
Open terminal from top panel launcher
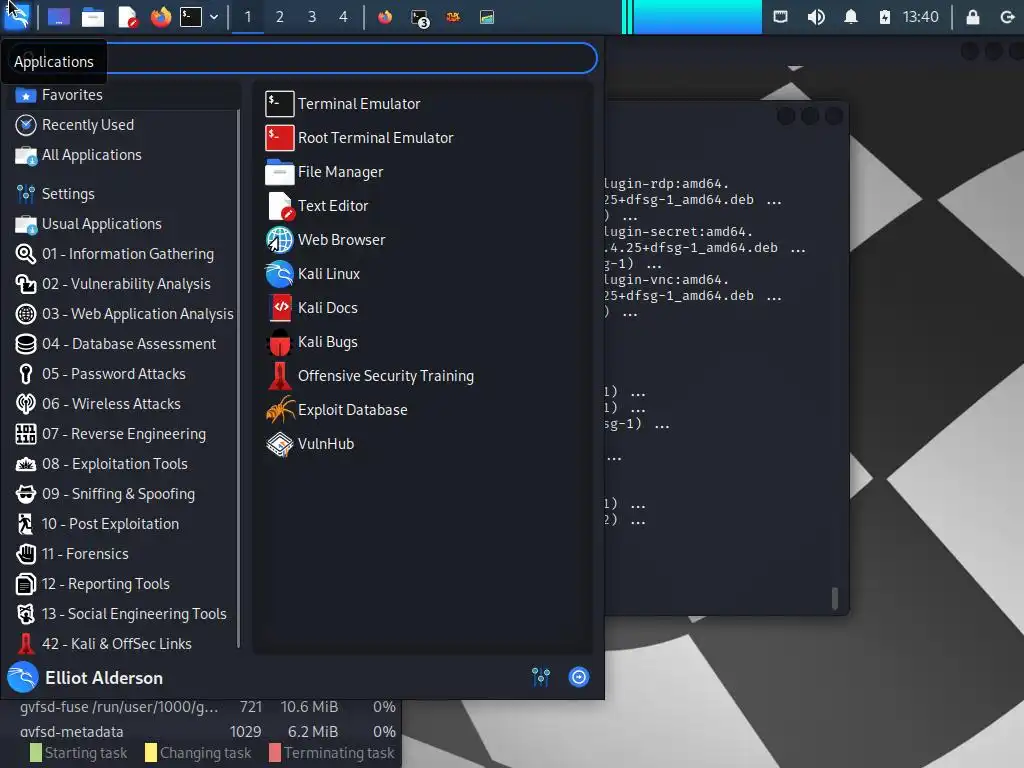coord(191,17)
